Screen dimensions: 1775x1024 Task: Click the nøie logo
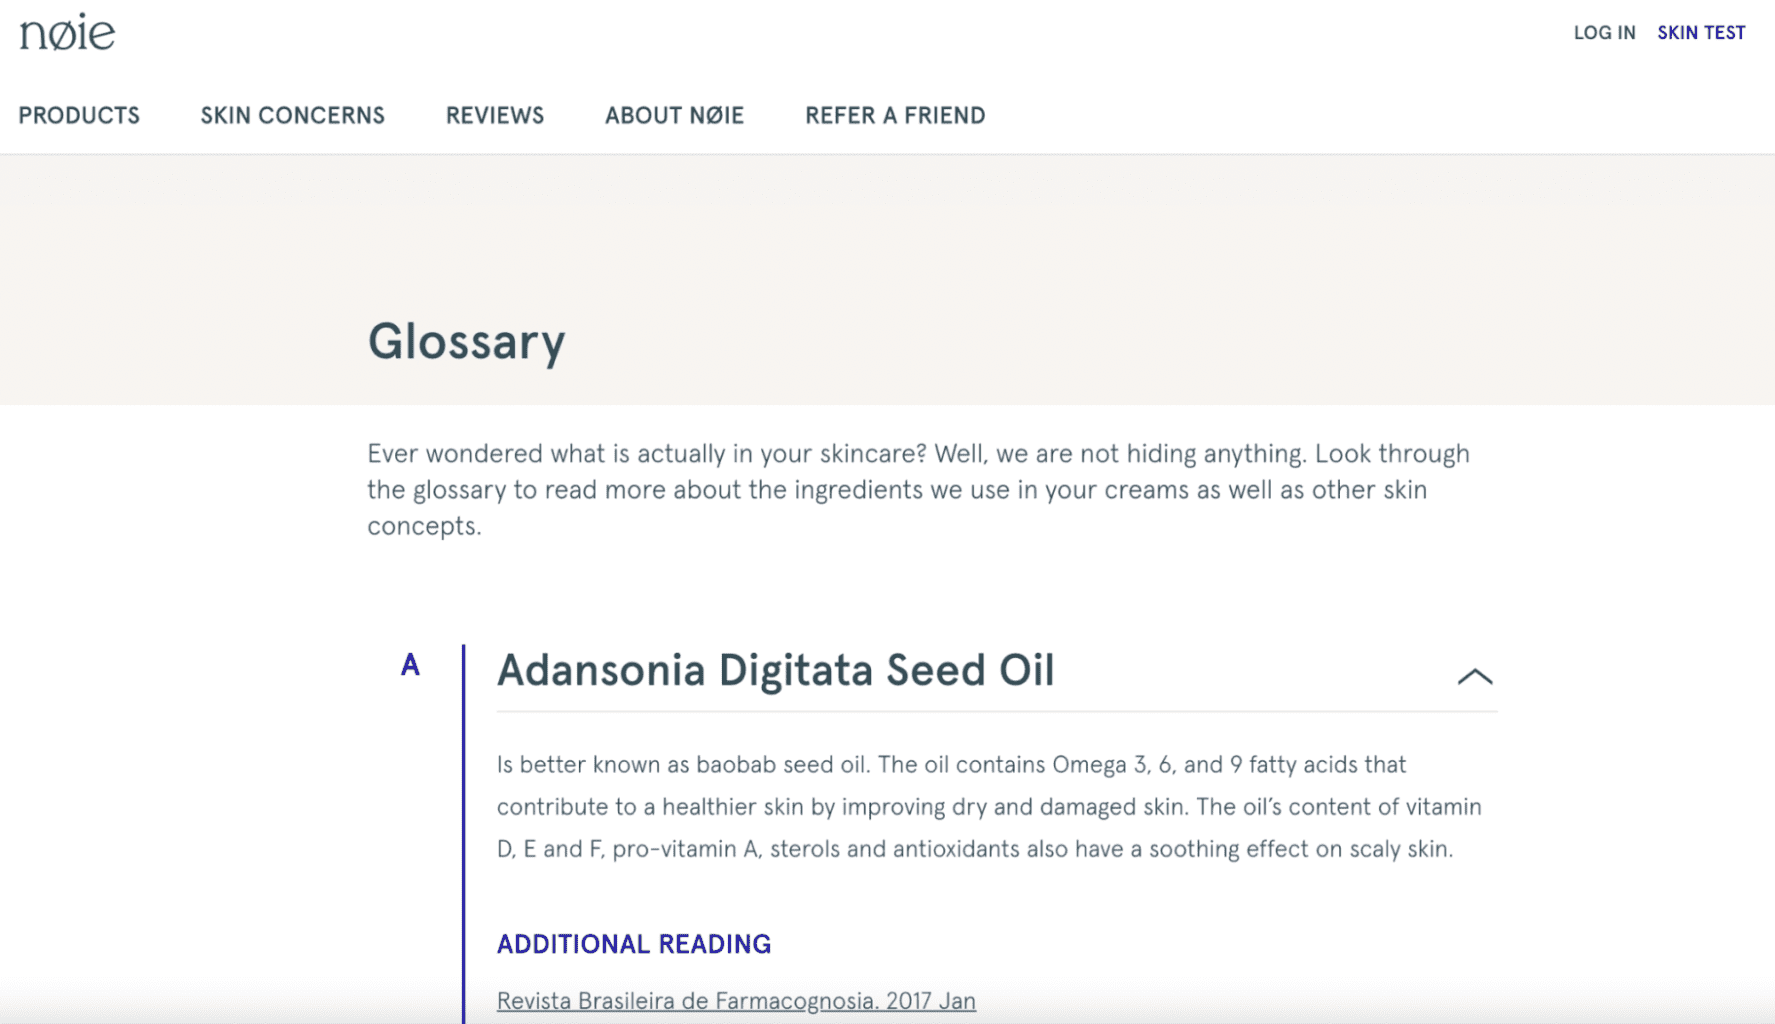tap(67, 33)
